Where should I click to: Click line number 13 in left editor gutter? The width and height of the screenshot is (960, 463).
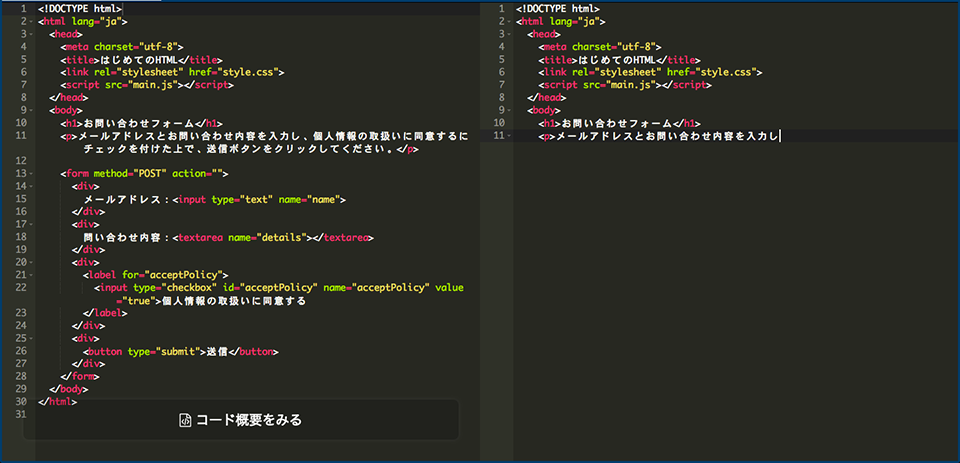[20, 173]
